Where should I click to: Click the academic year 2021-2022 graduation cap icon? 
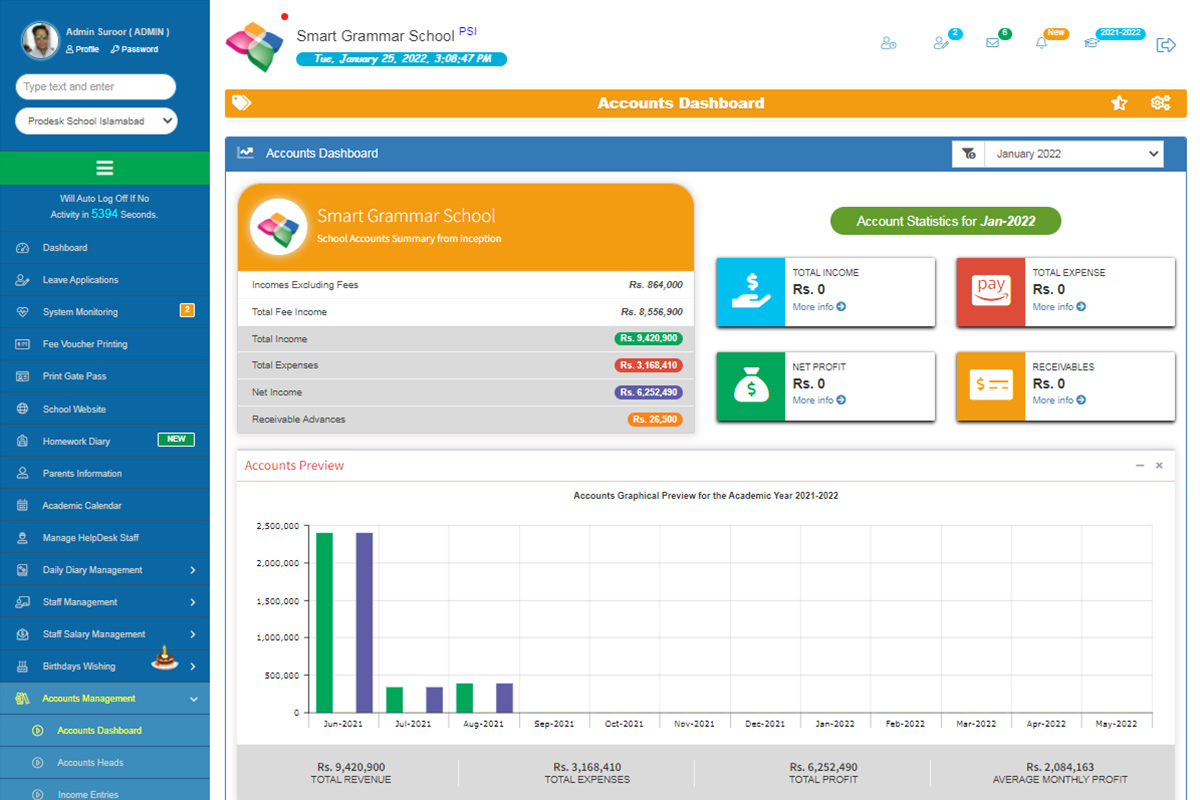[1091, 43]
